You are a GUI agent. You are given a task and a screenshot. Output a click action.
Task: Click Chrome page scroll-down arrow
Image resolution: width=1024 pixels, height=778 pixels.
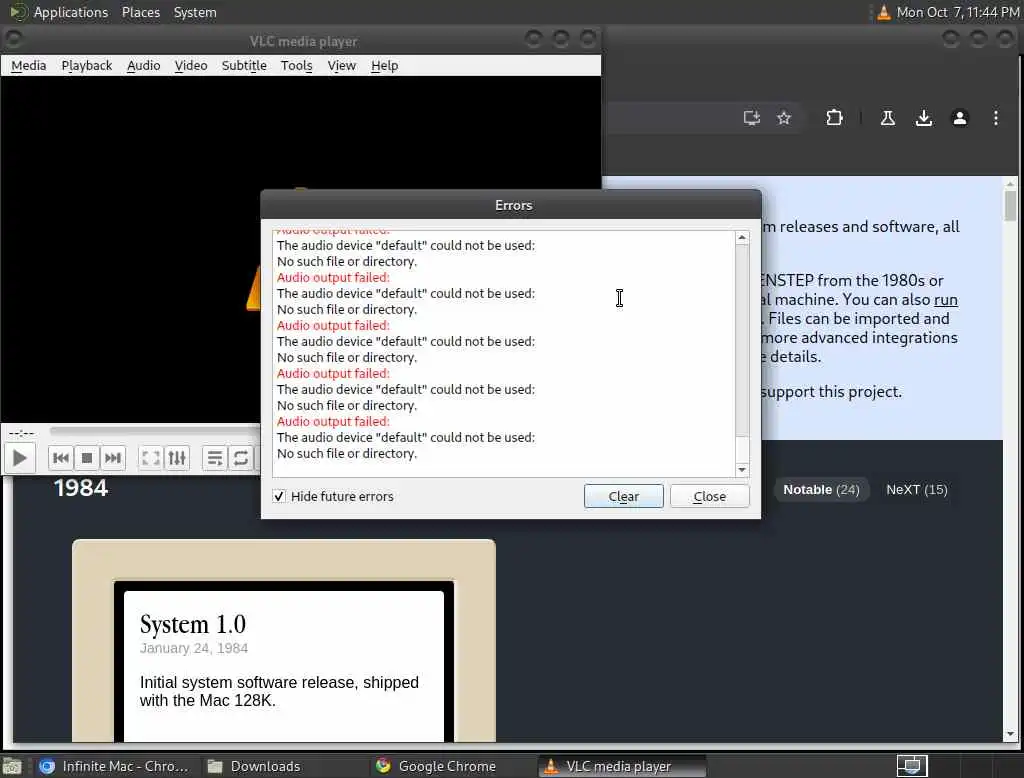click(x=1010, y=734)
